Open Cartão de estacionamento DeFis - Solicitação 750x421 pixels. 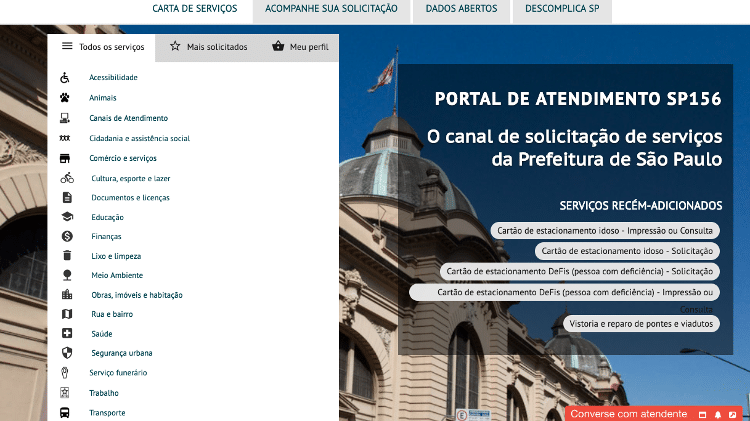click(580, 271)
